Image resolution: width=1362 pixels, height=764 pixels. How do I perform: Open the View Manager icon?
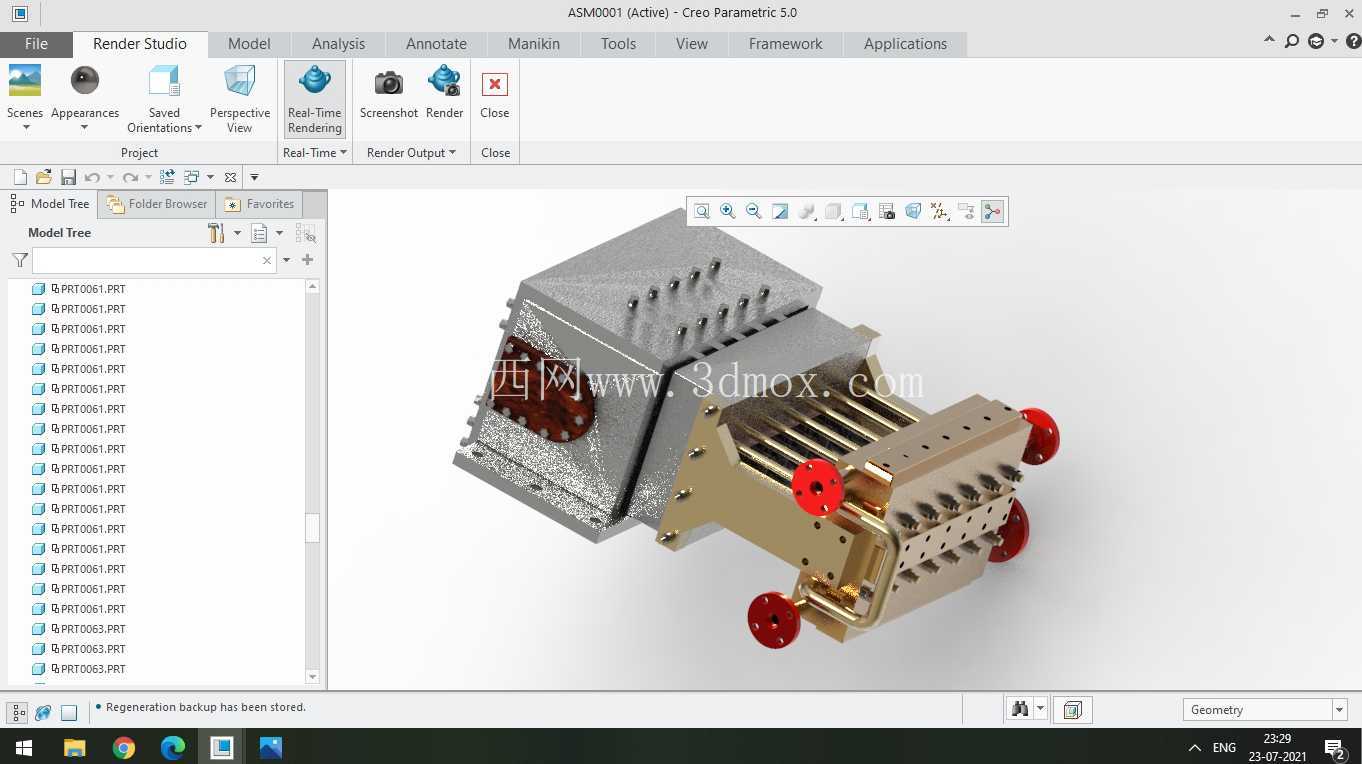887,211
